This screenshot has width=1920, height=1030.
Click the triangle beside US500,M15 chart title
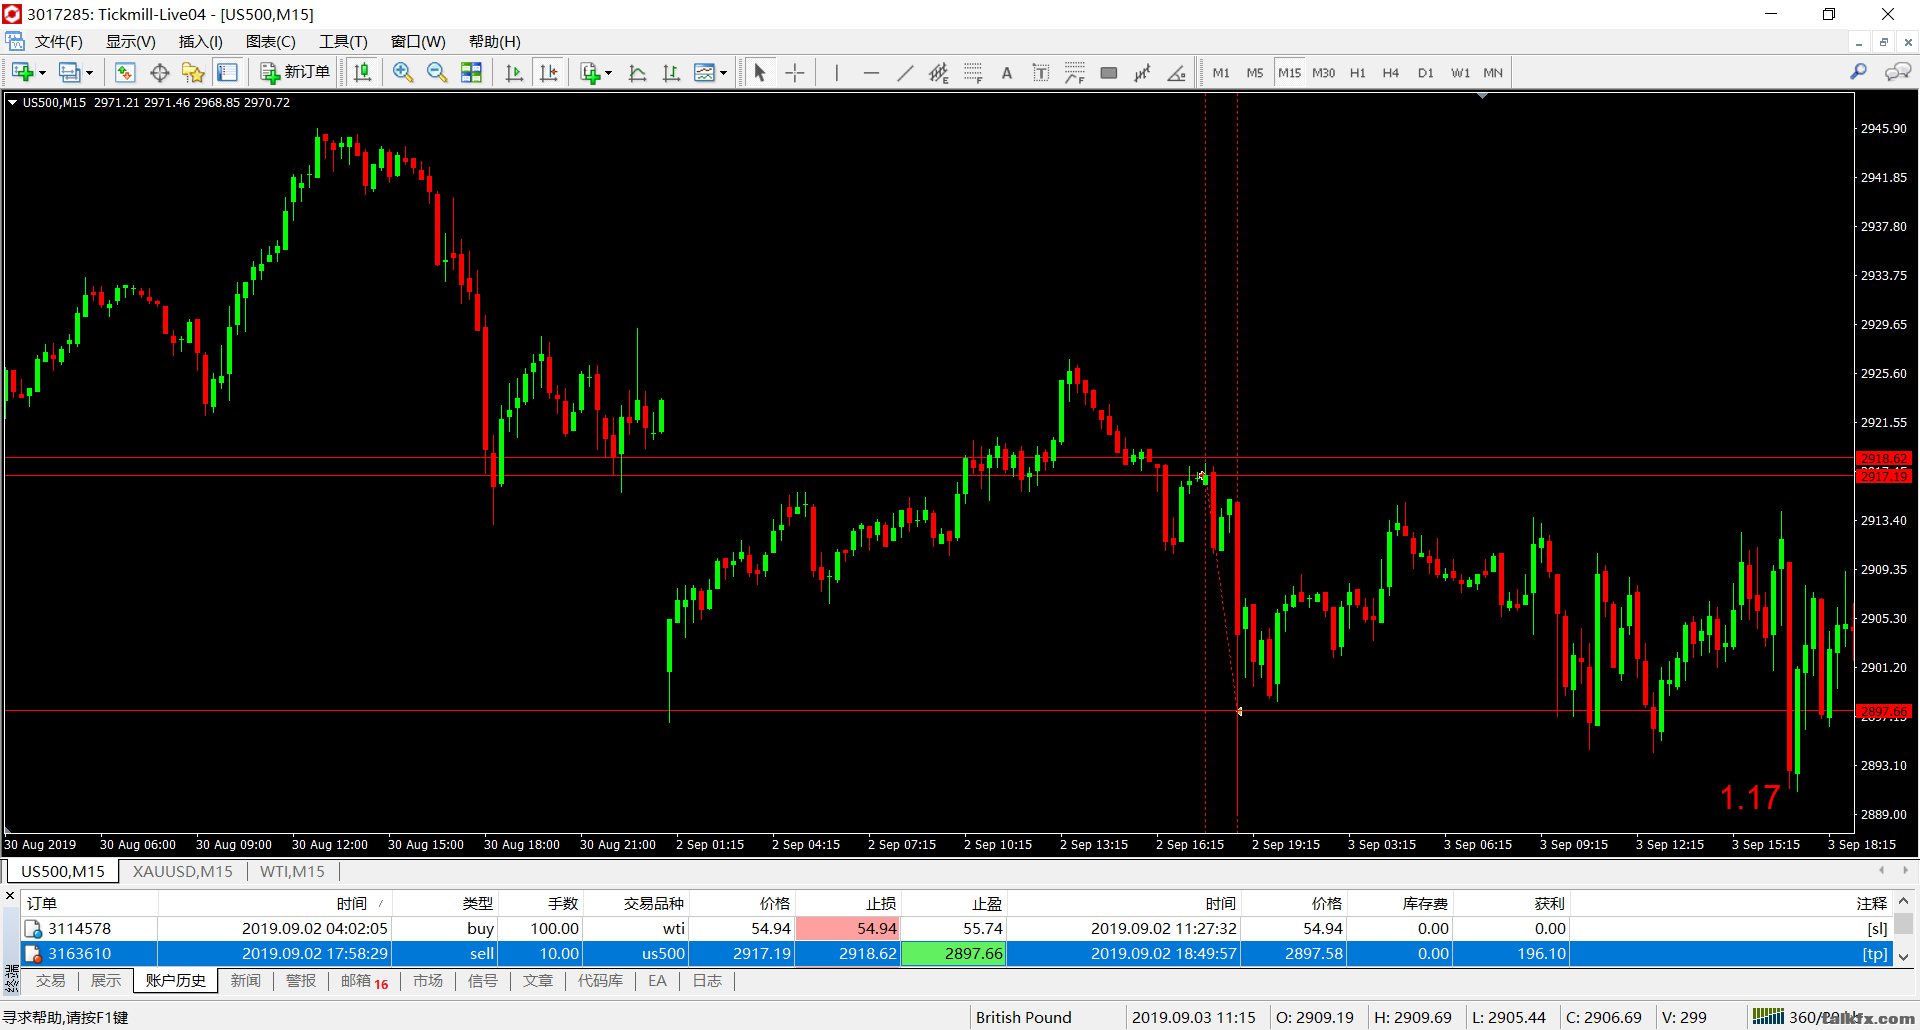12,102
